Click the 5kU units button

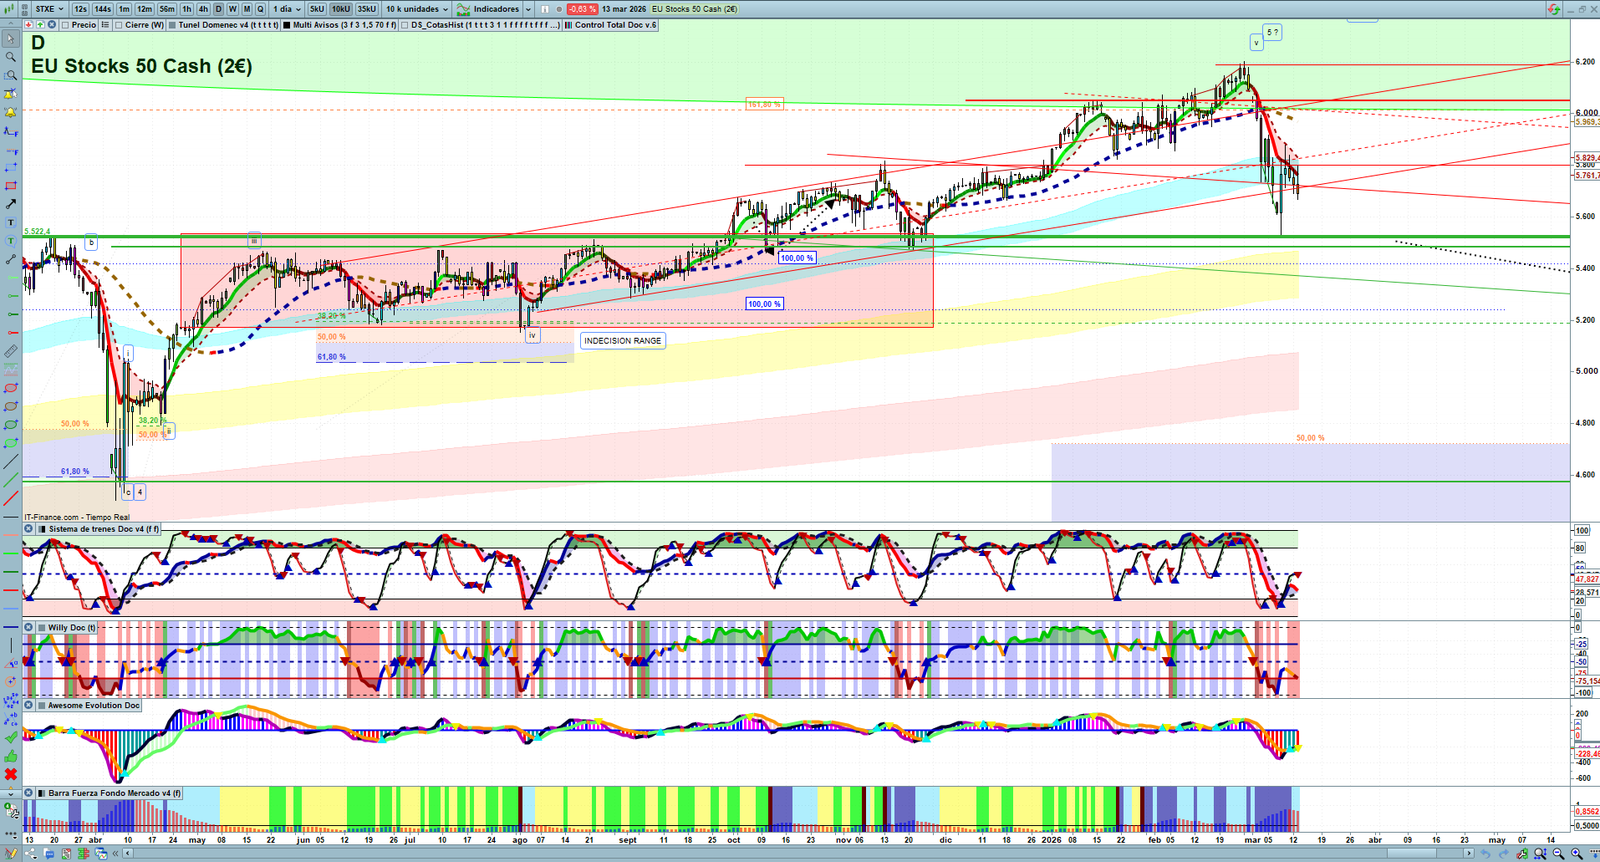pyautogui.click(x=317, y=9)
